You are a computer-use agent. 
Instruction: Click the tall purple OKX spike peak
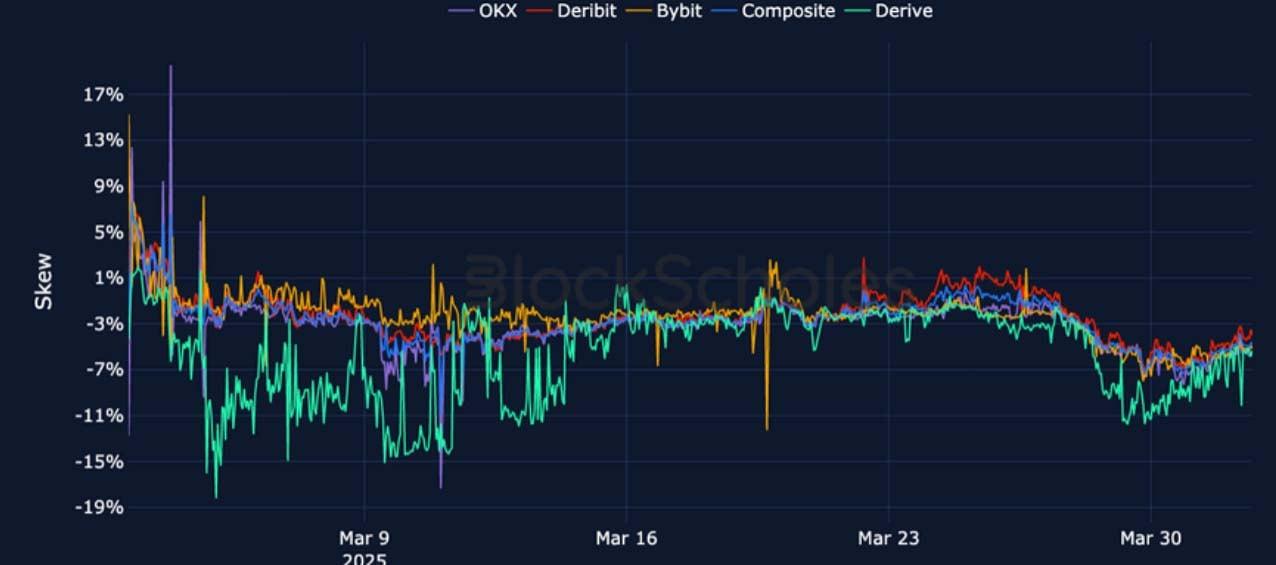[x=170, y=67]
